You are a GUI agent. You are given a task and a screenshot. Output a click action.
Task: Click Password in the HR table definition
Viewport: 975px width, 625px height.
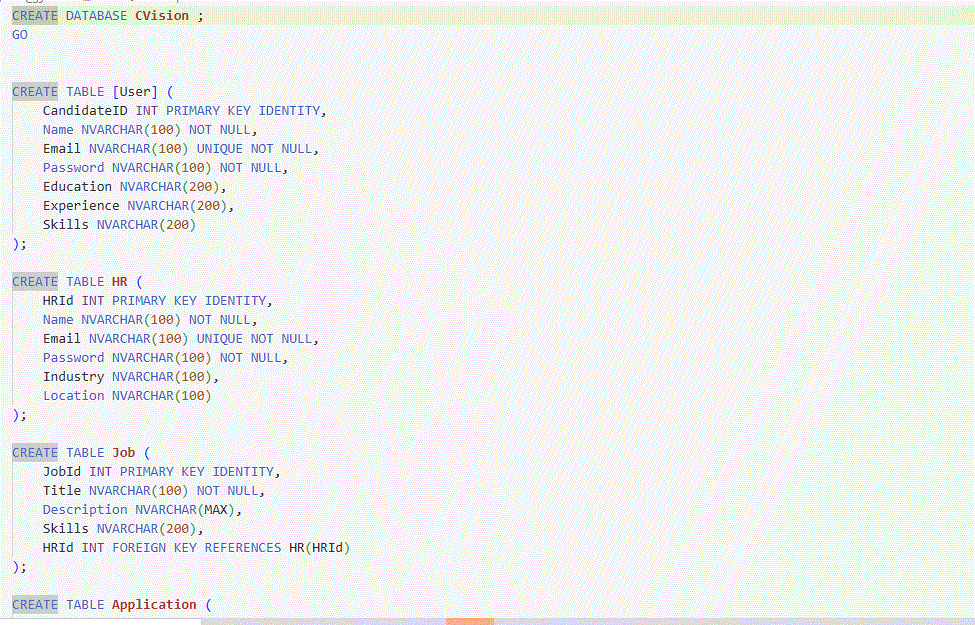(73, 358)
